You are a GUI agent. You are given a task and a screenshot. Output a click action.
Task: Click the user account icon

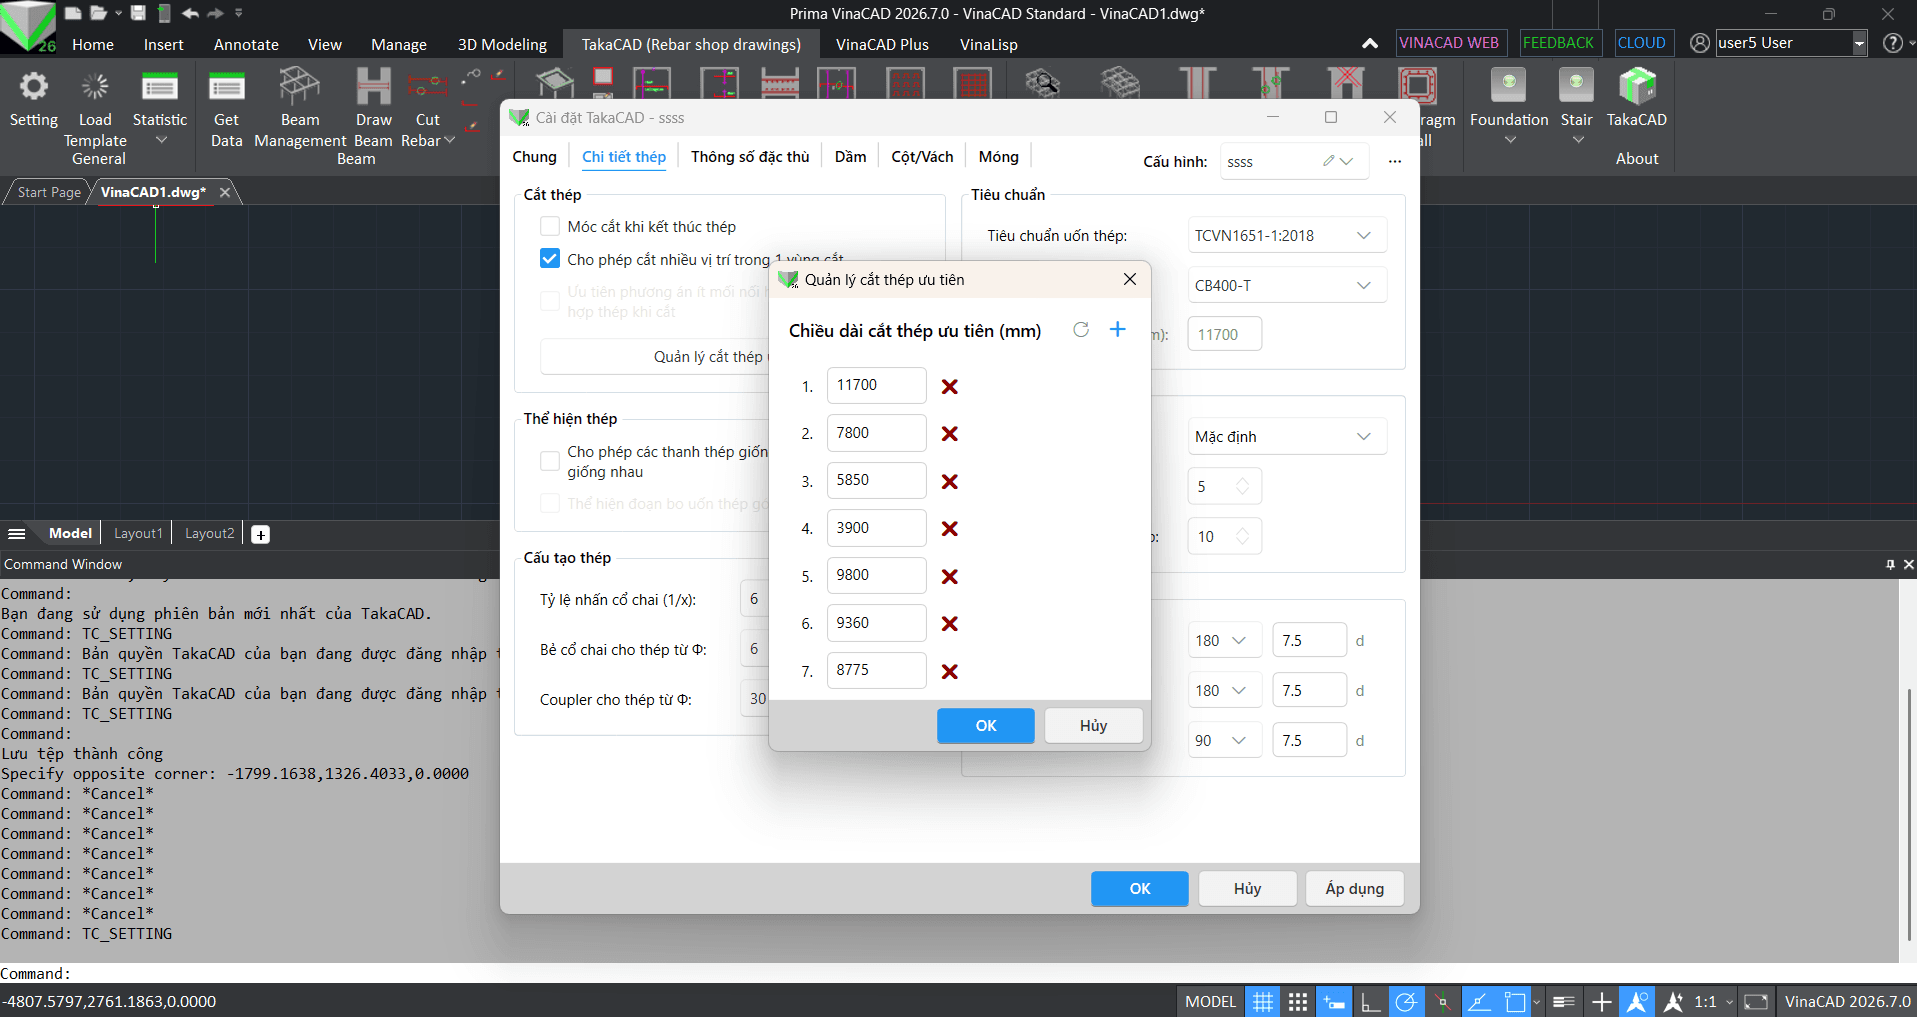point(1700,43)
